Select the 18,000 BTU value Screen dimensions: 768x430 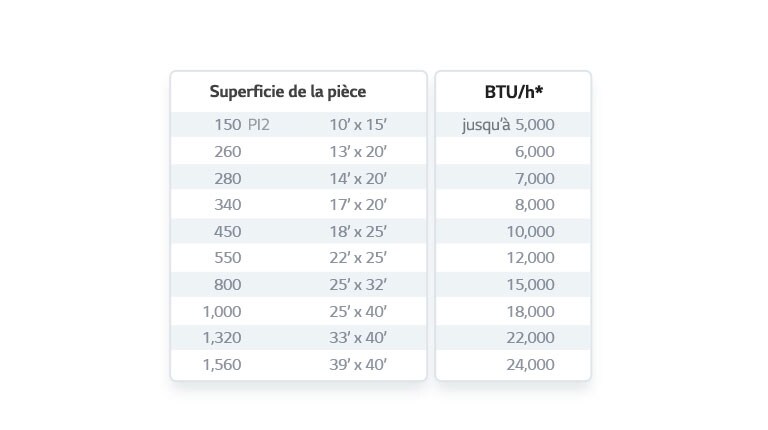530,312
